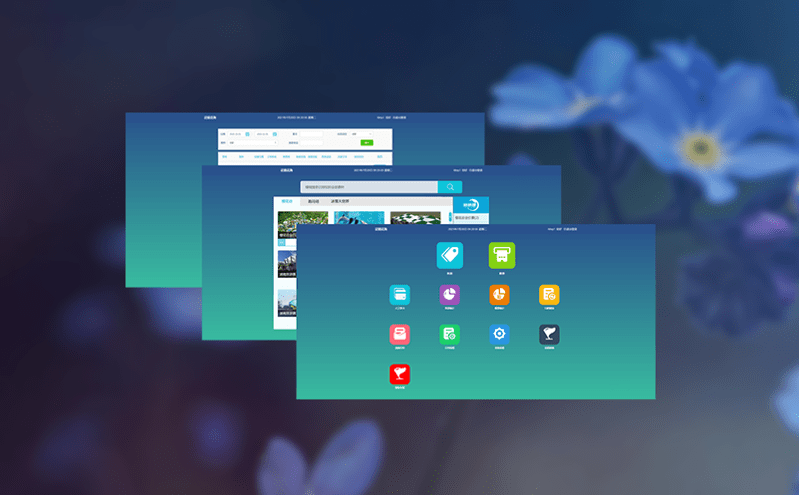Open the green ticket printer icon
The image size is (799, 495).
point(501,255)
